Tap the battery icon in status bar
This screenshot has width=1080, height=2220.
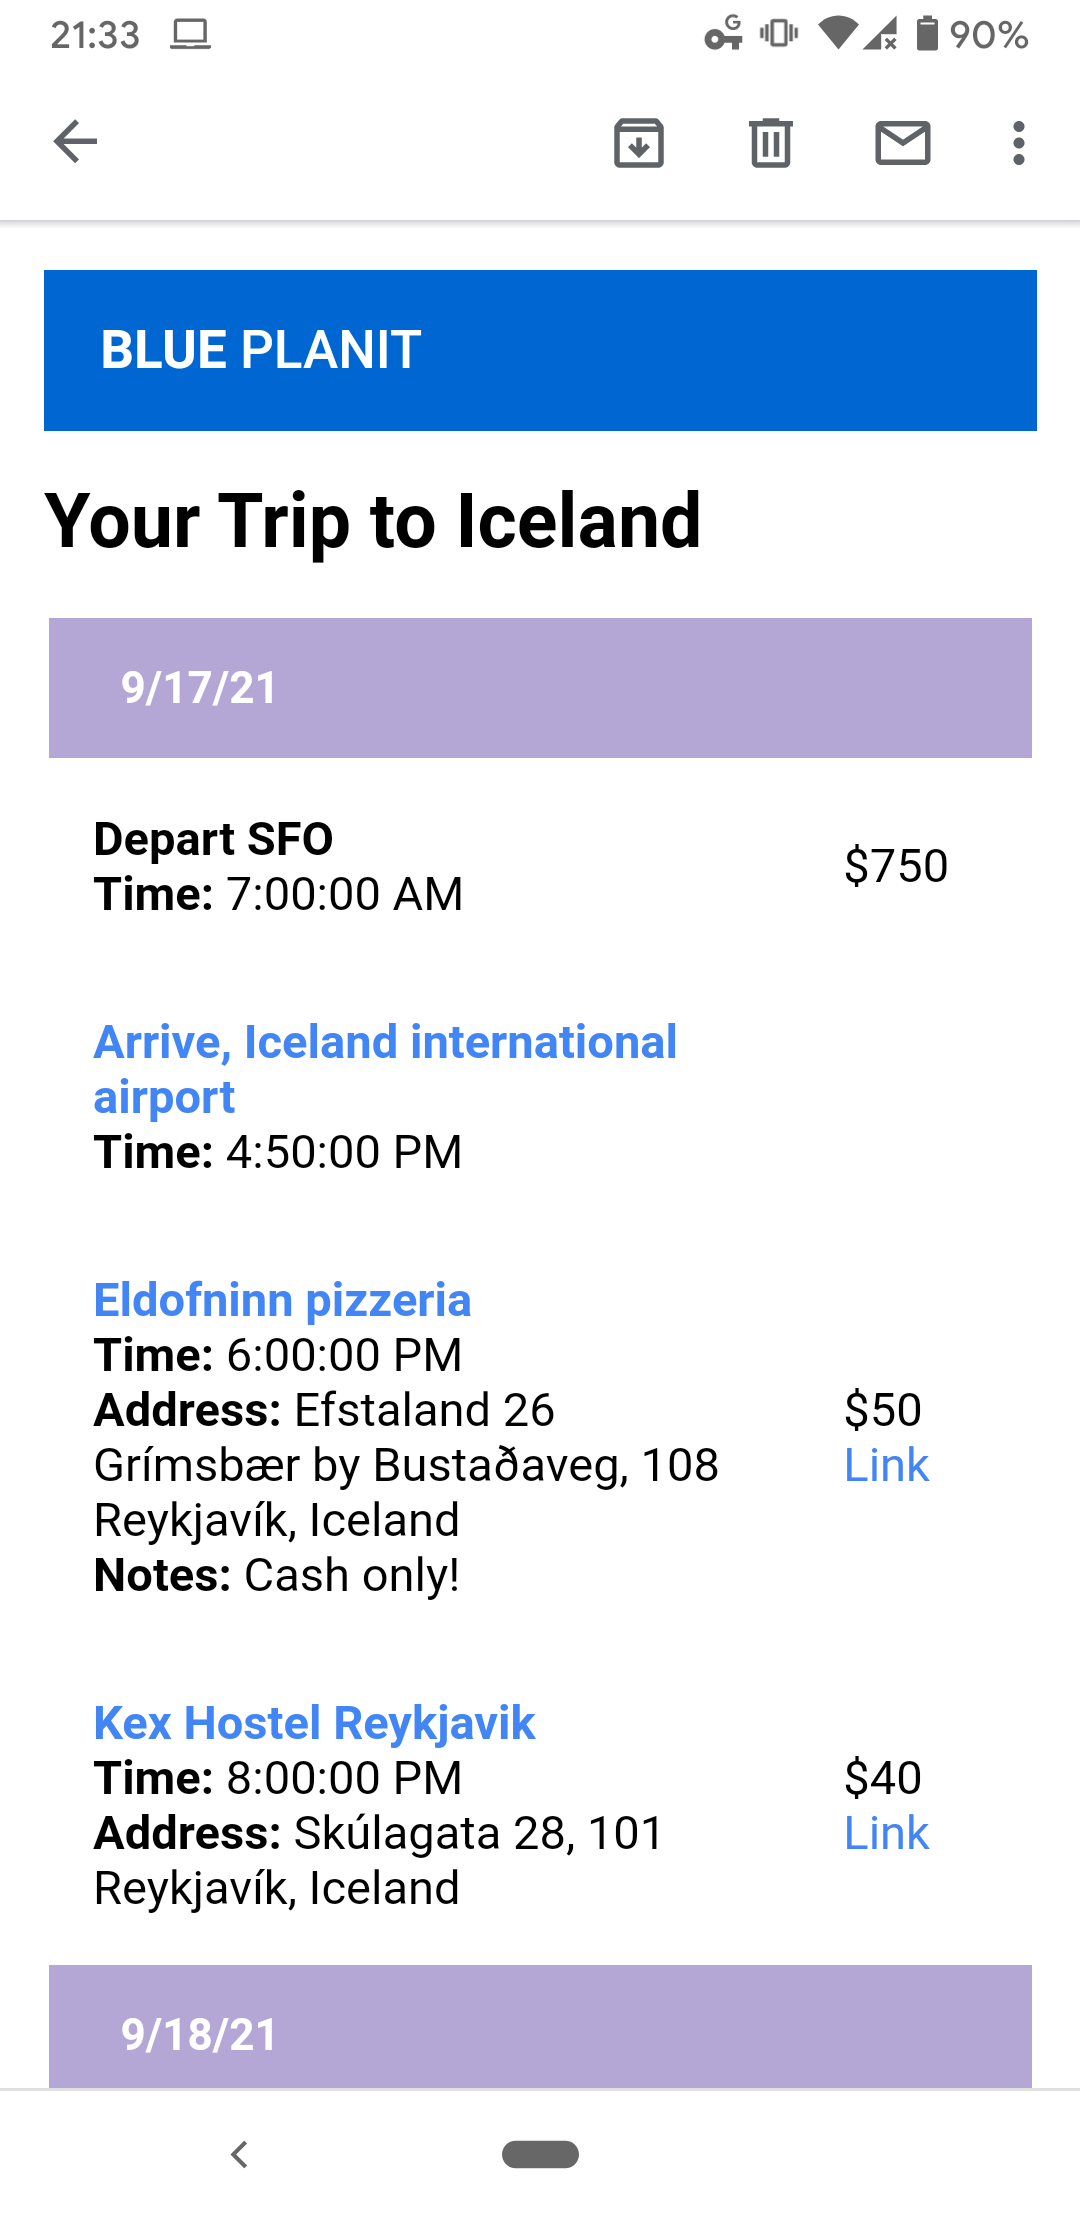(928, 34)
